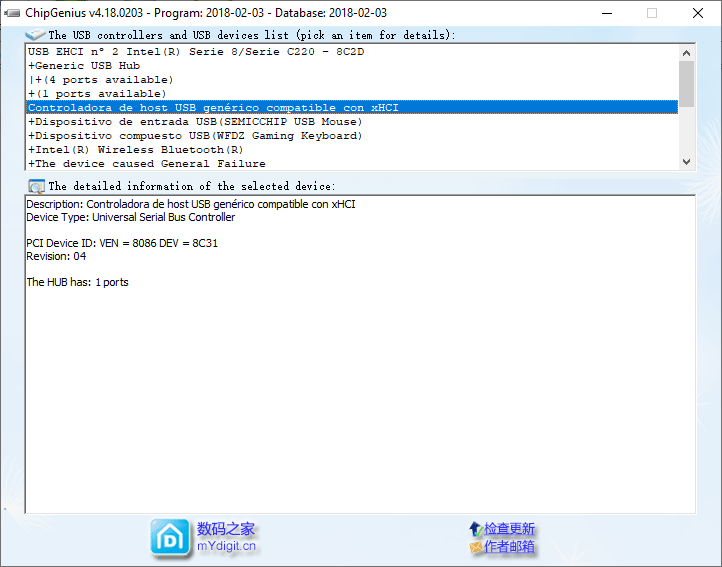Select the SEMICCHIP USB Mouse device
This screenshot has height=567, width=722.
tap(195, 121)
